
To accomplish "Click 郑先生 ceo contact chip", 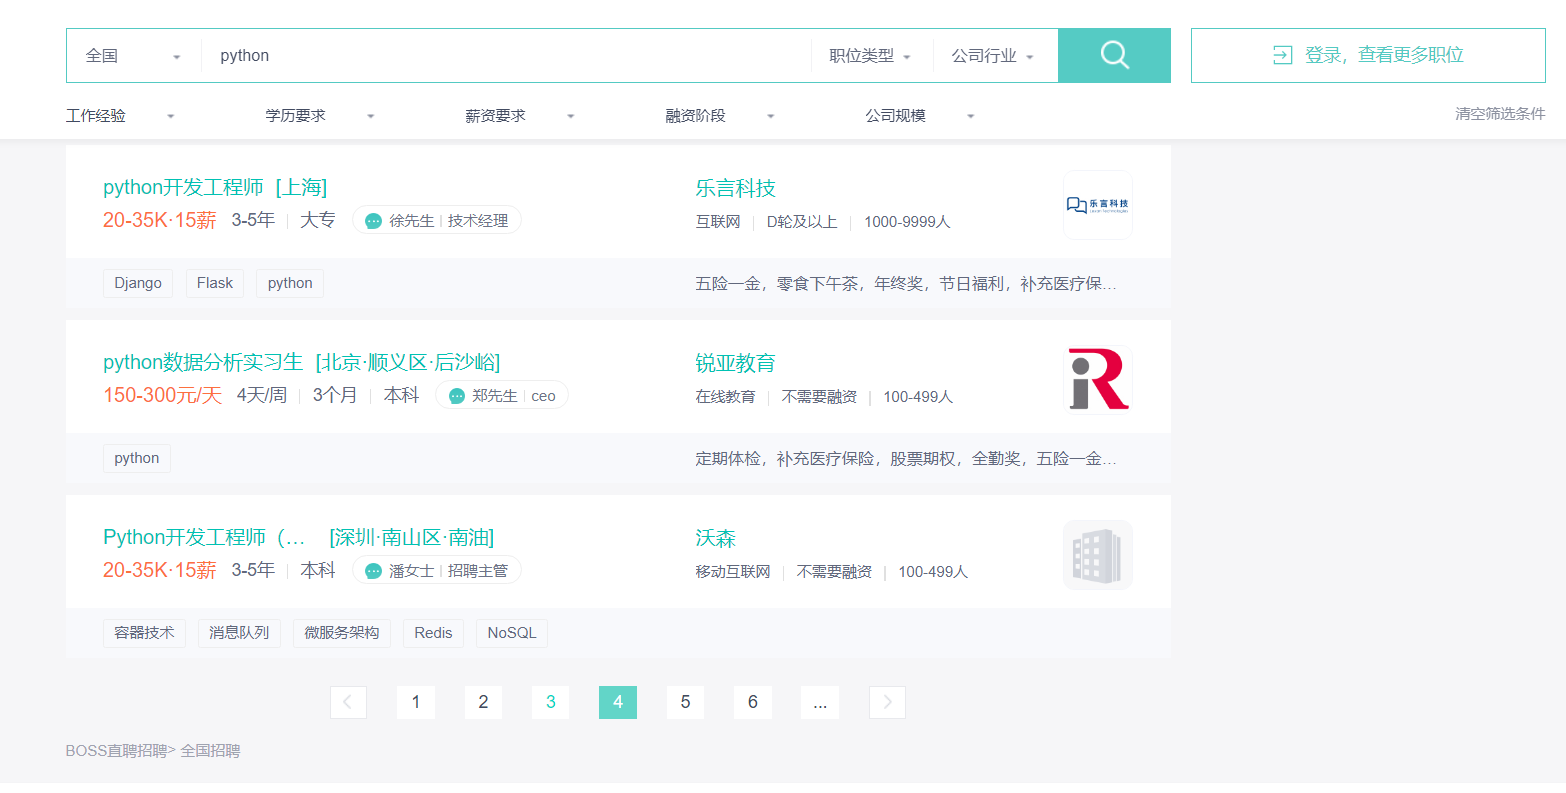I will tap(502, 396).
